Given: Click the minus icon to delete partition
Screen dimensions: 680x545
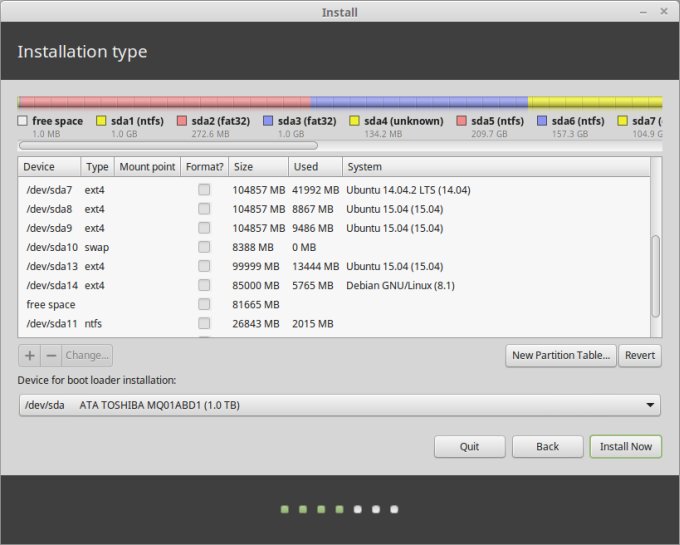Looking at the screenshot, I should click(x=51, y=356).
